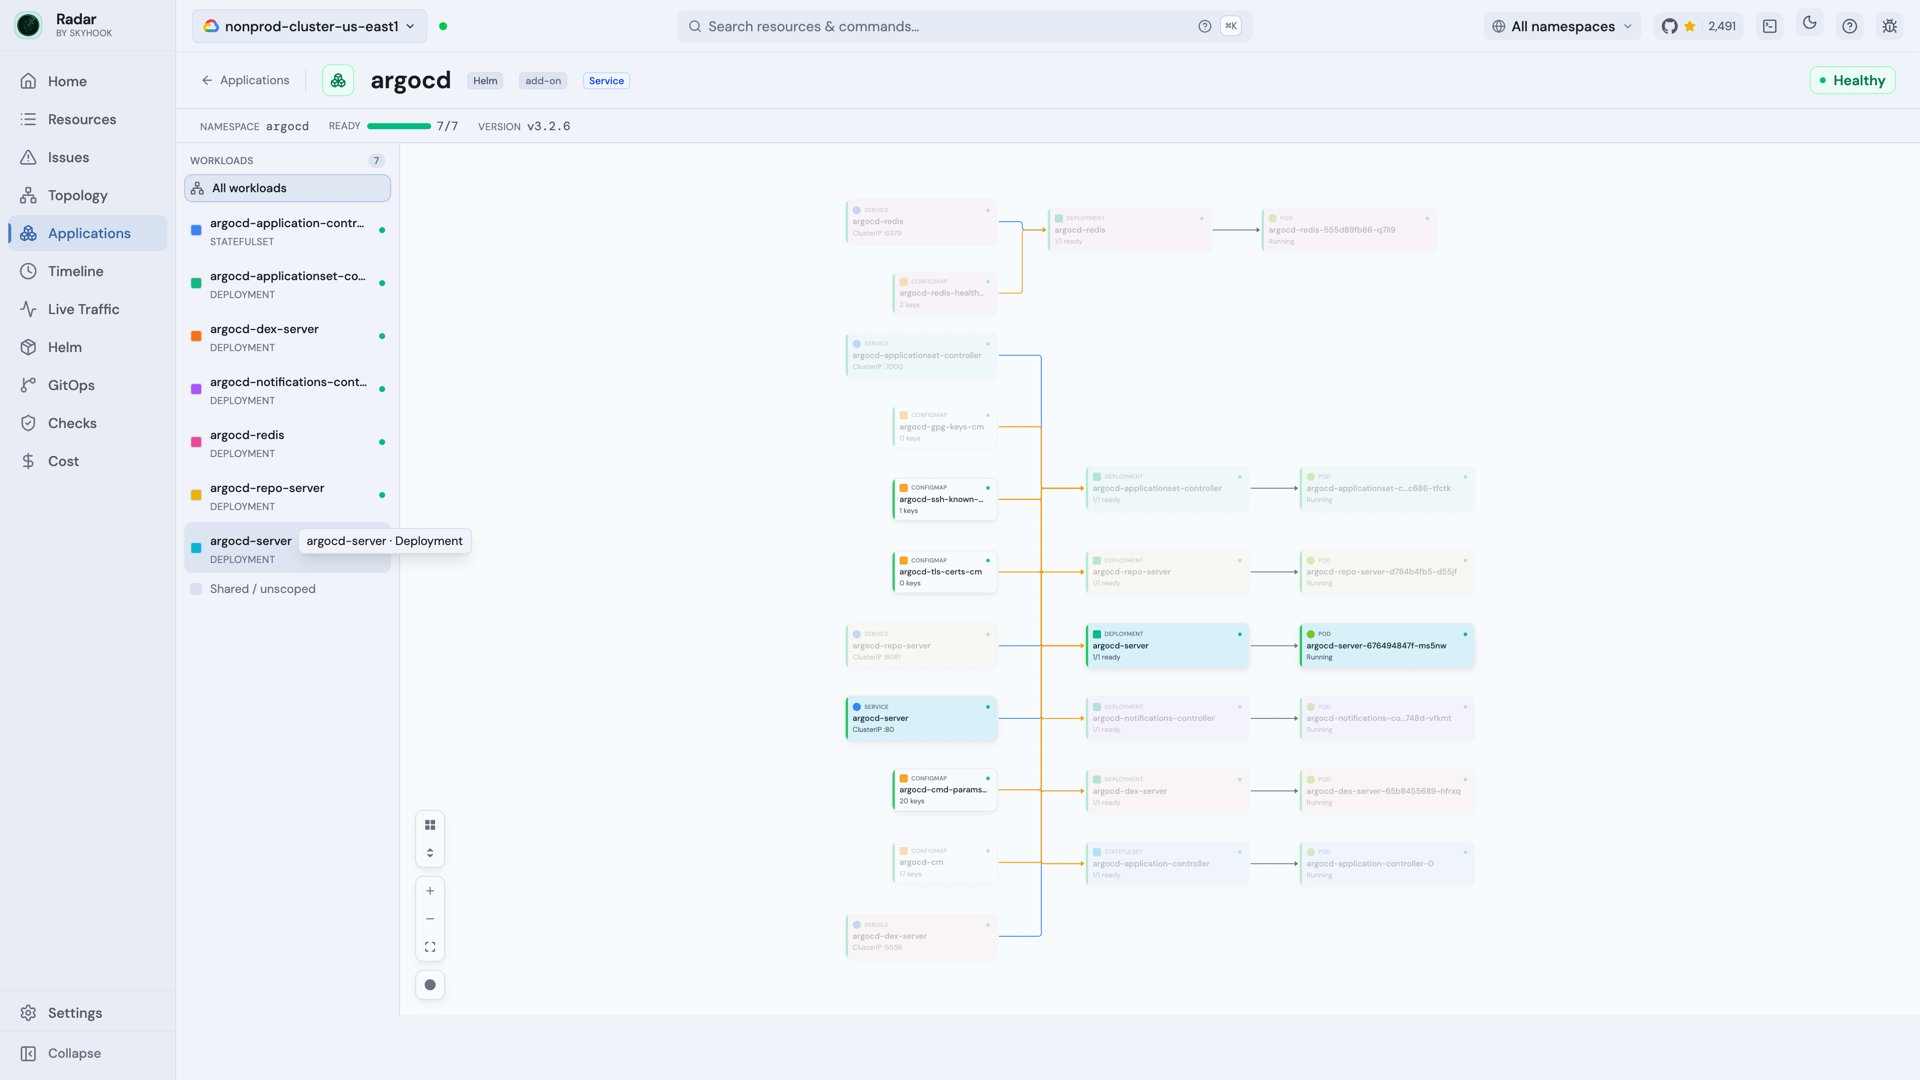
Task: Open the All namespaces dropdown
Action: point(1561,26)
